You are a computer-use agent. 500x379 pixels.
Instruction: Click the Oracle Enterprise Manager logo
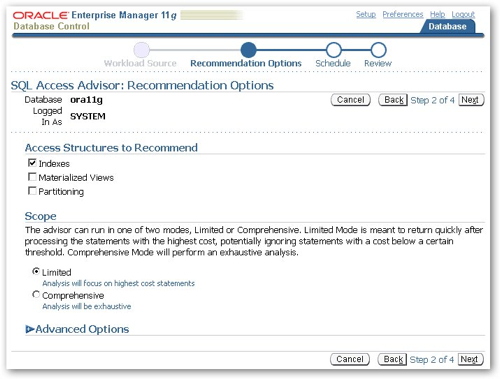(x=94, y=15)
